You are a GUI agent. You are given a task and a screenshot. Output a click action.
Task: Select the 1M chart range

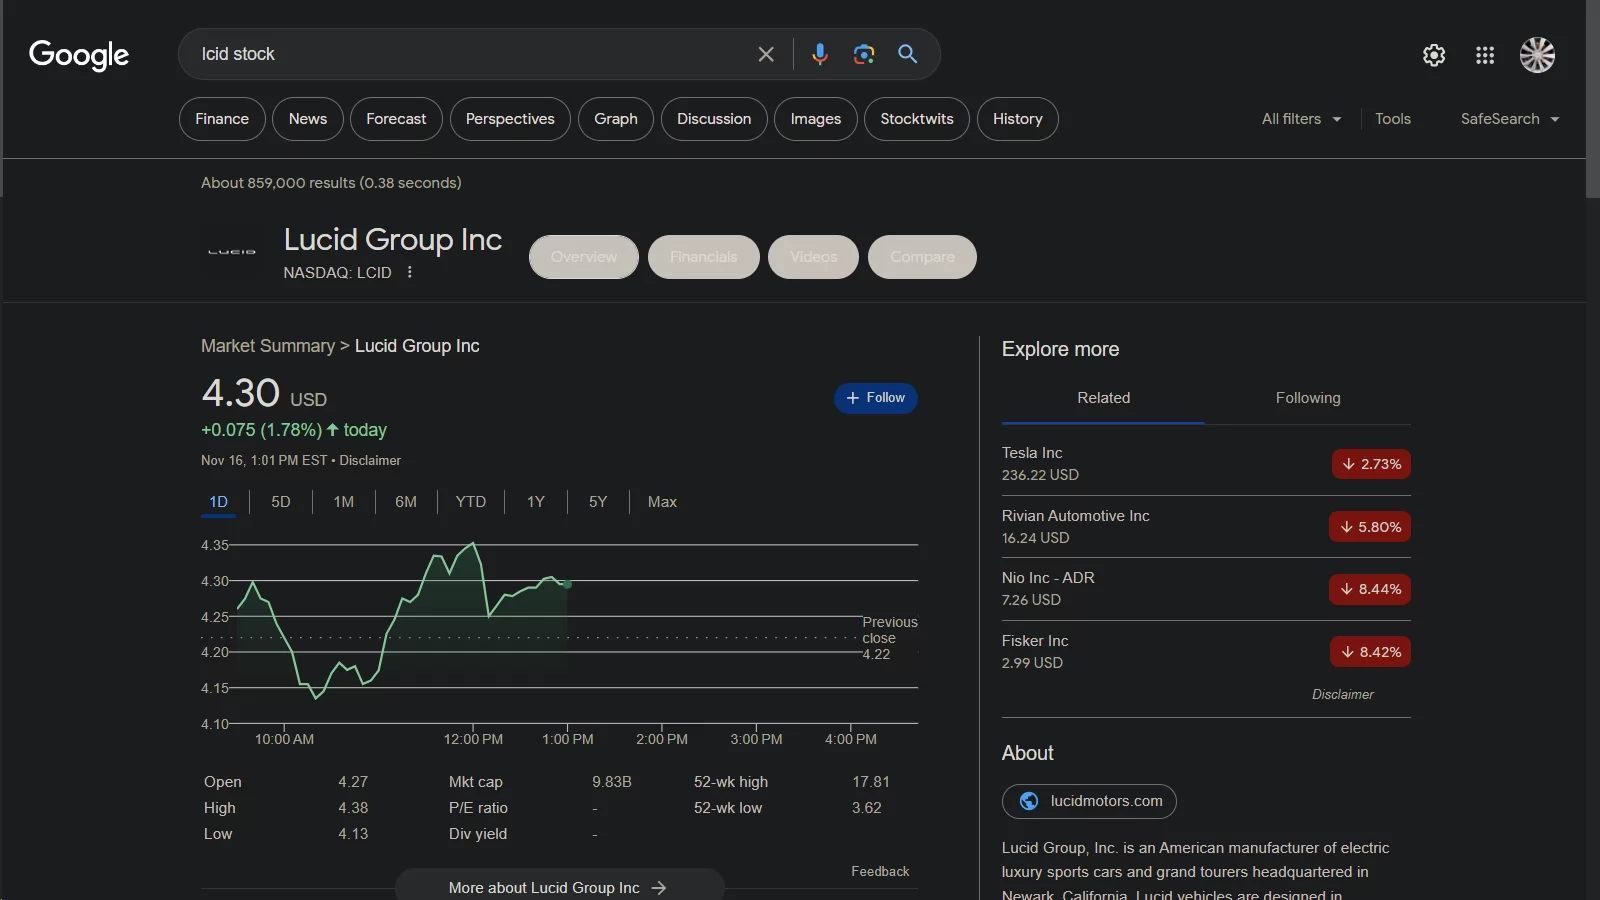point(344,502)
